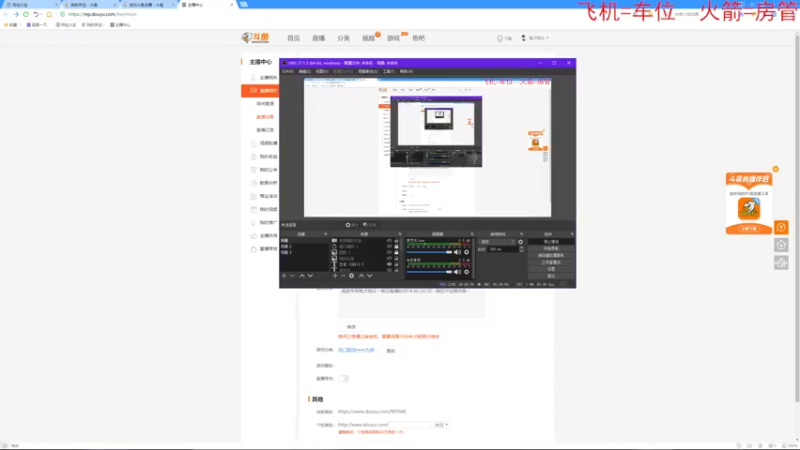
Task: Open Edit menu in OBS menu bar
Action: coord(305,71)
